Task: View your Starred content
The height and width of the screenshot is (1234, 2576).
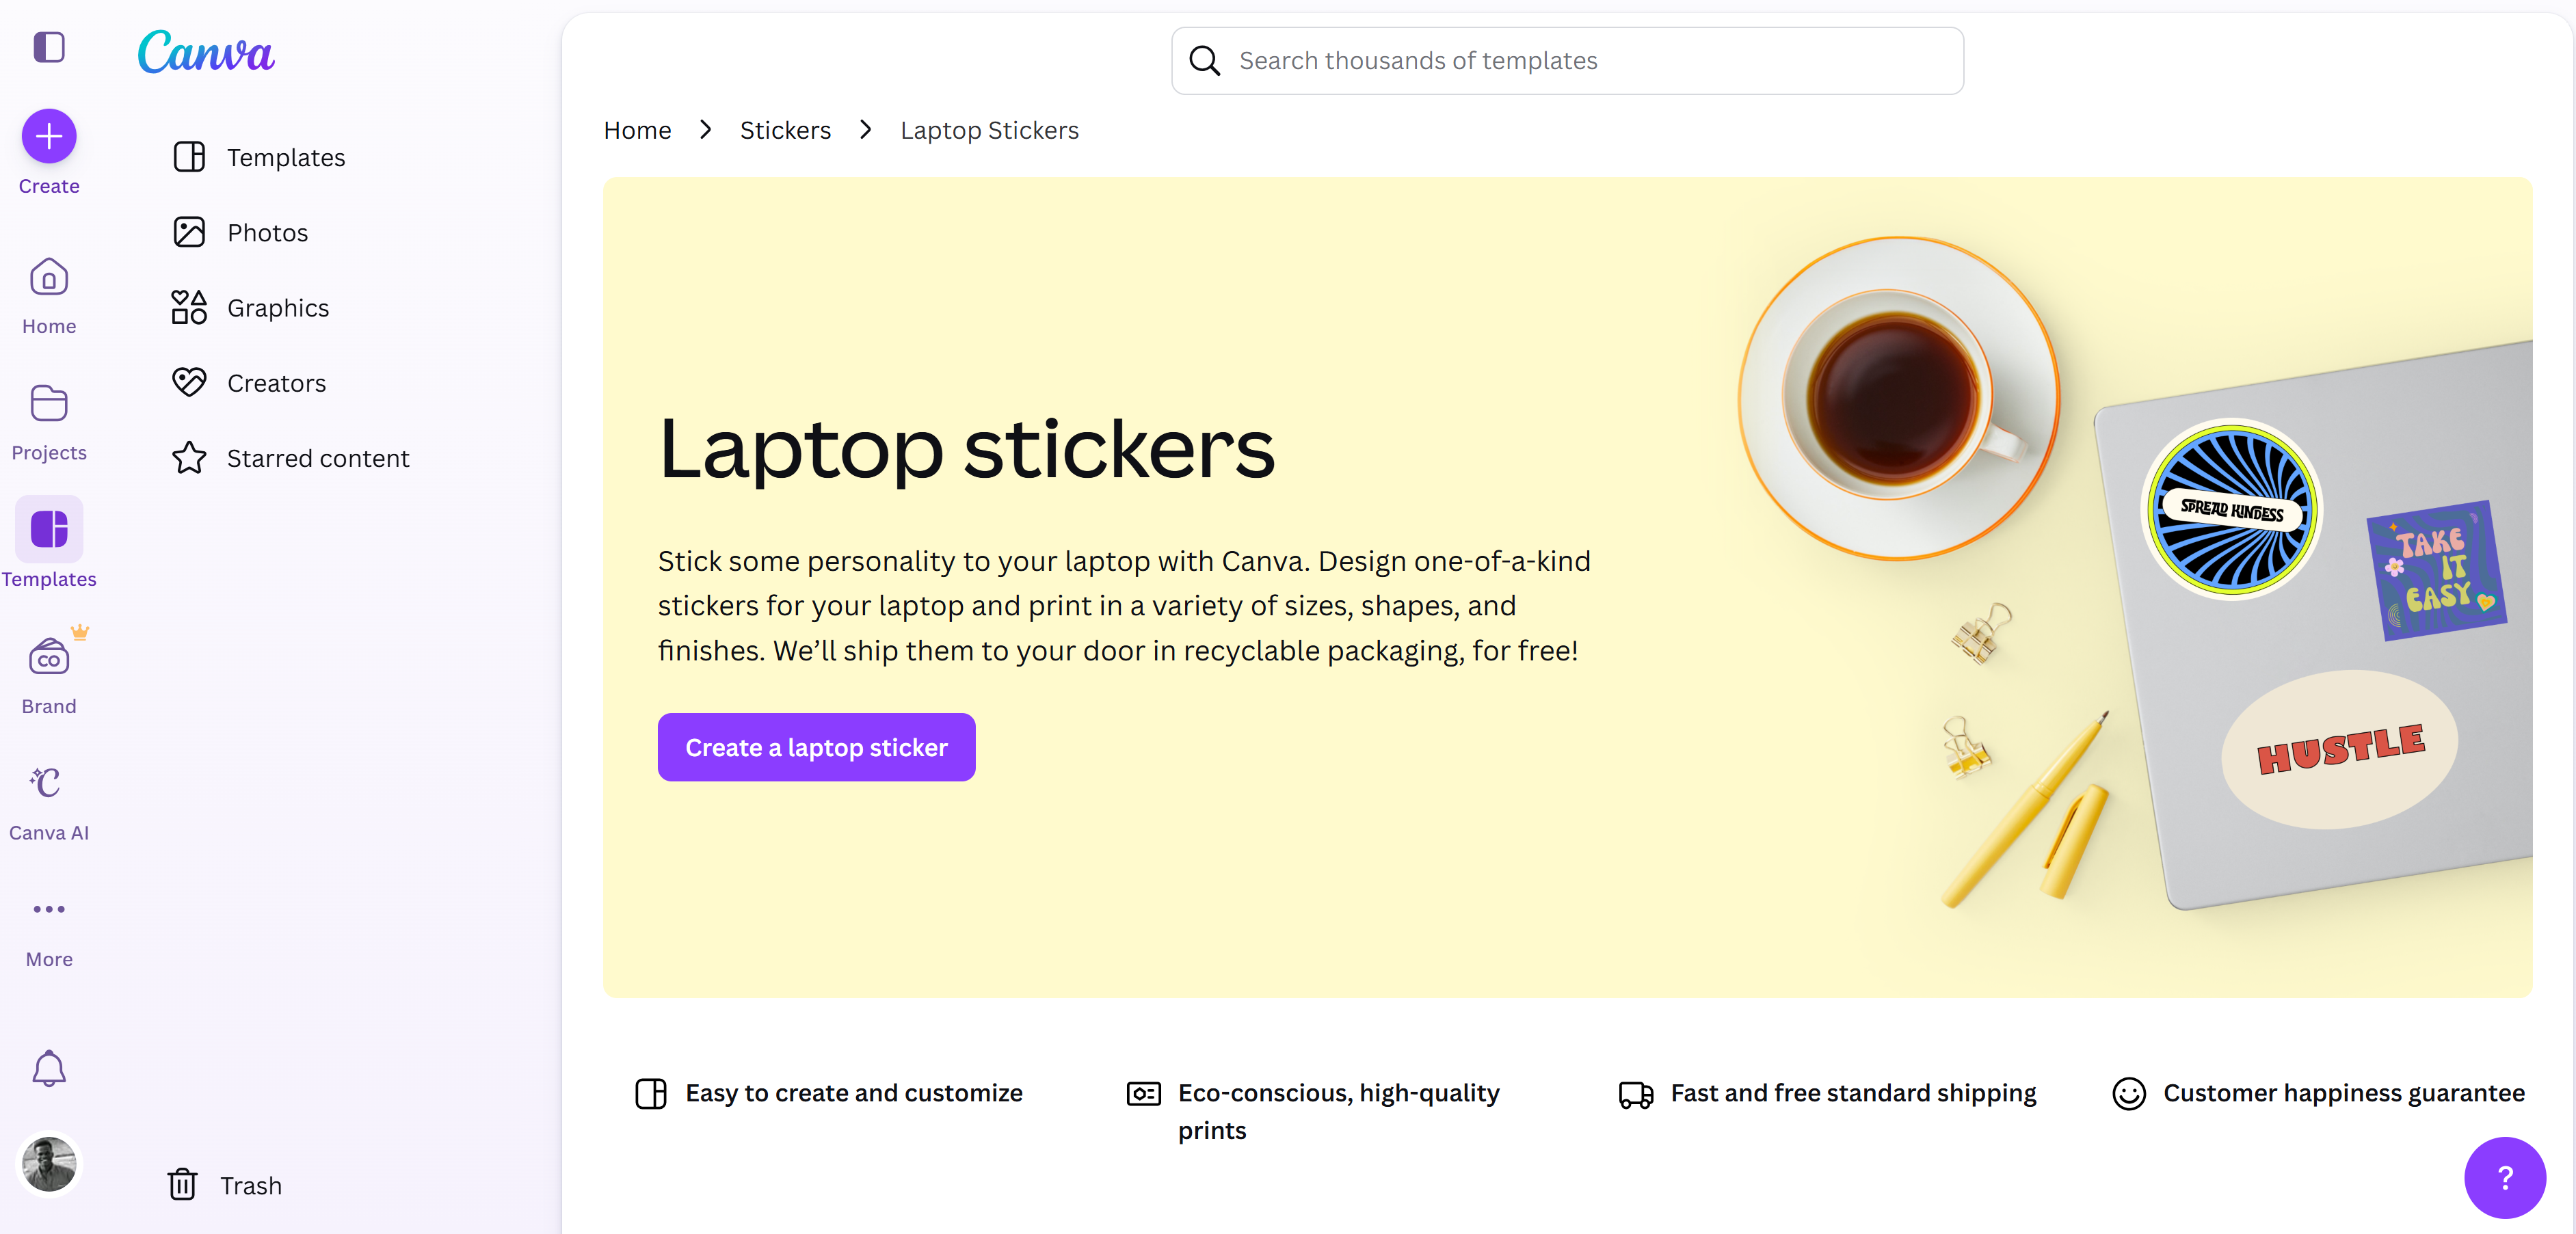Action: 317,458
